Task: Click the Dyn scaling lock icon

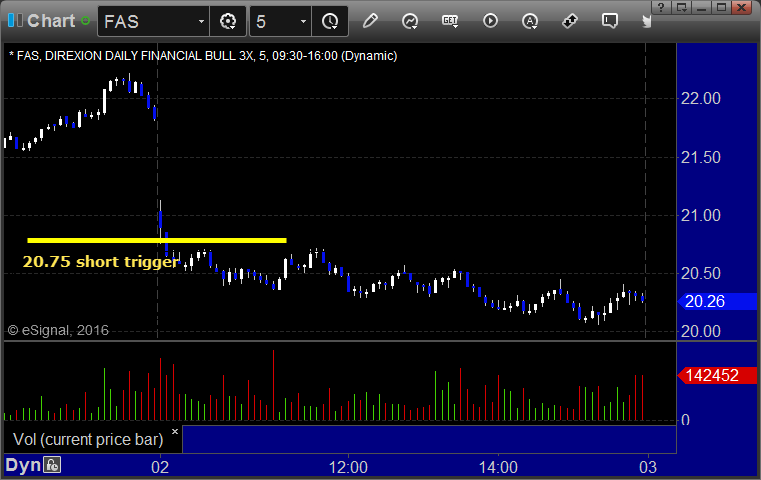Action: coord(52,465)
